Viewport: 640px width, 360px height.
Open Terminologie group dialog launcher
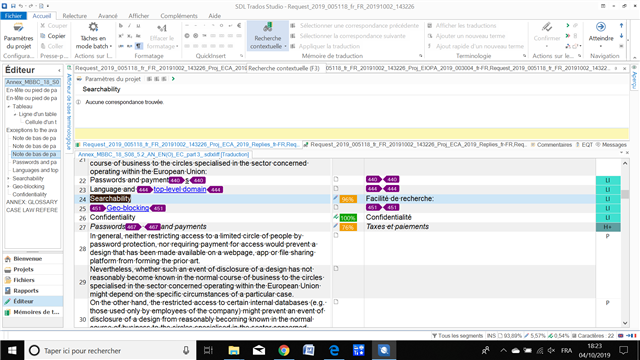[x=524, y=56]
